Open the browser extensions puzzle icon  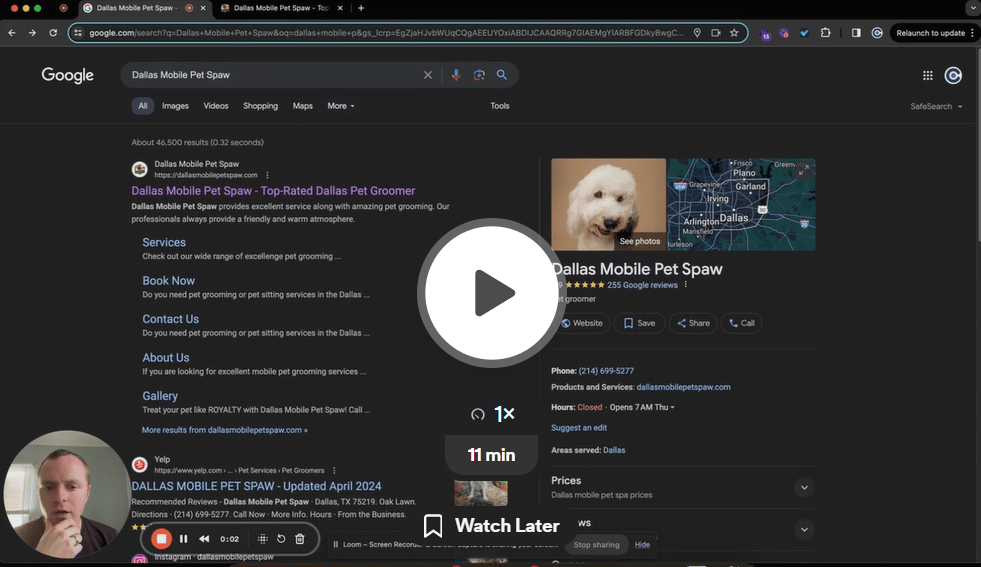825,33
